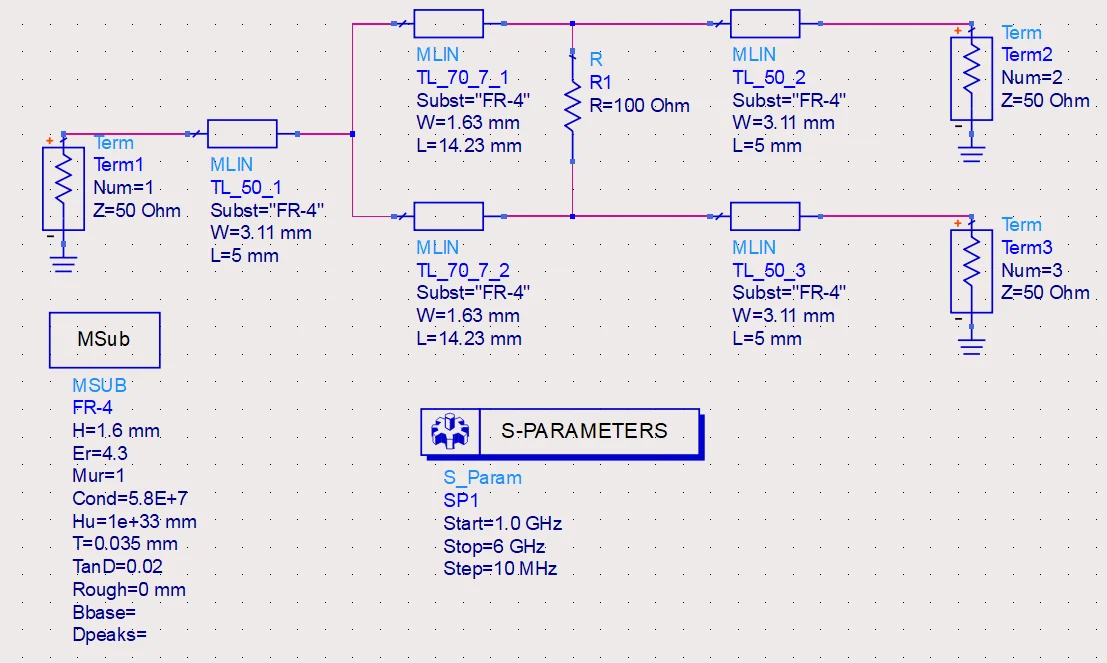Select the R1 resistor symbol
1107x663 pixels.
[x=573, y=106]
